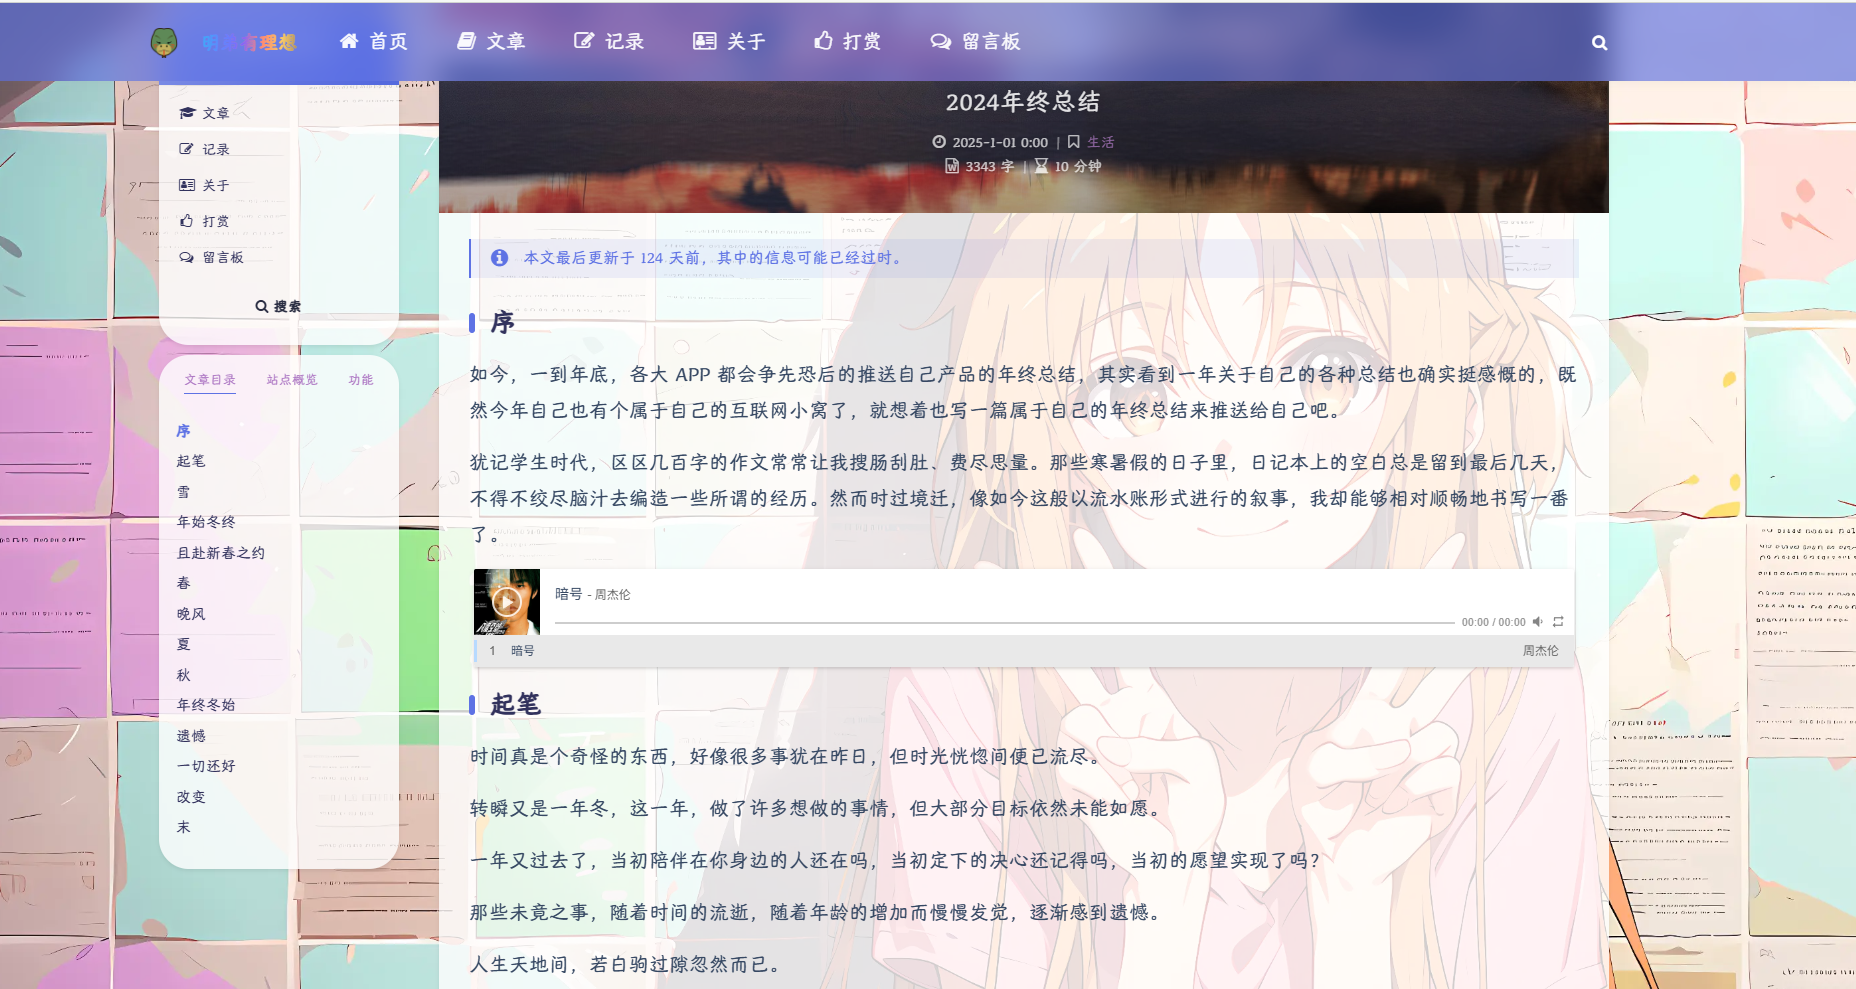Viewport: 1856px width, 989px height.
Task: Select 打赏 in the left sidebar menu
Action: coord(205,221)
